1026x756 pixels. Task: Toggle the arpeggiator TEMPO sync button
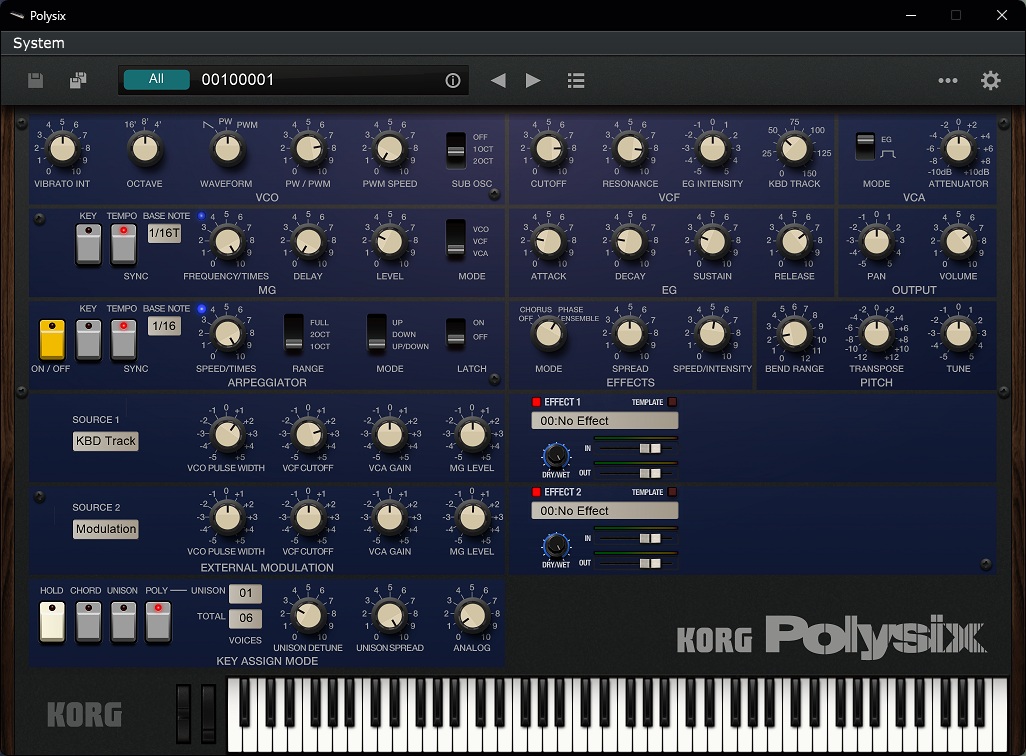pos(123,339)
